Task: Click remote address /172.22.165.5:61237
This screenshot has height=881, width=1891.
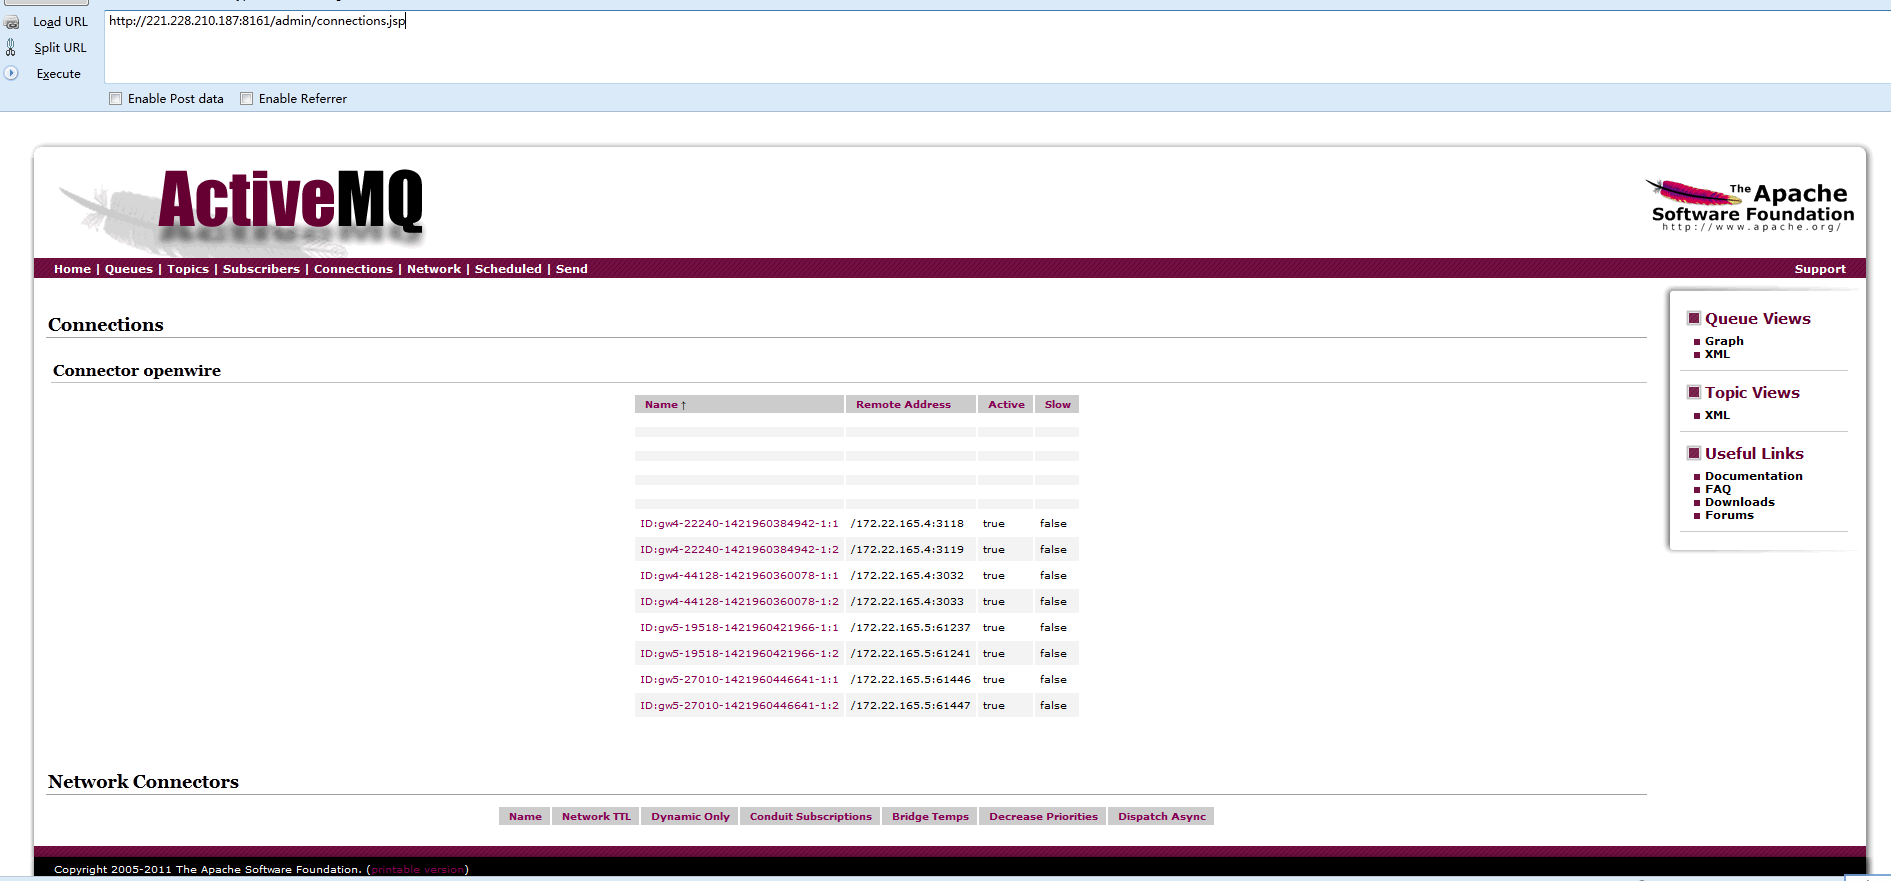Action: 910,628
